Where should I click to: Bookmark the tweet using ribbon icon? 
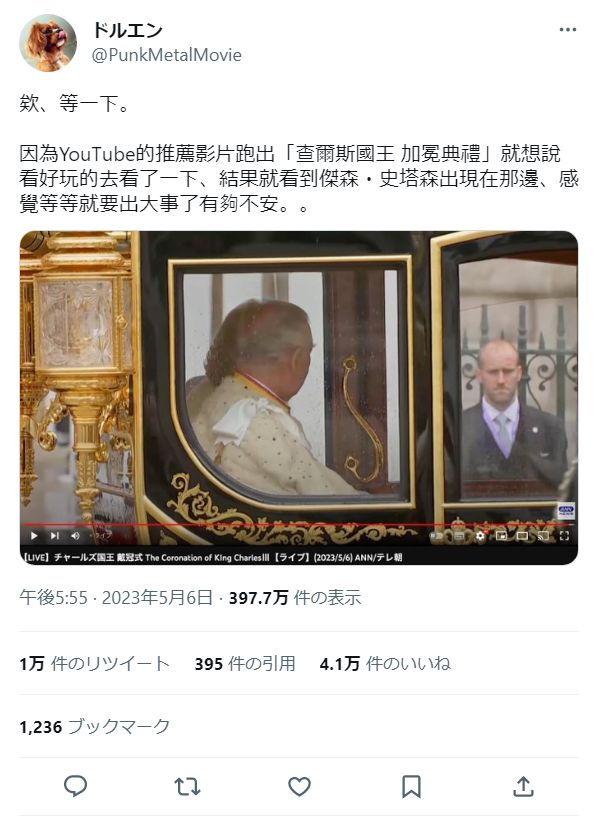point(411,786)
